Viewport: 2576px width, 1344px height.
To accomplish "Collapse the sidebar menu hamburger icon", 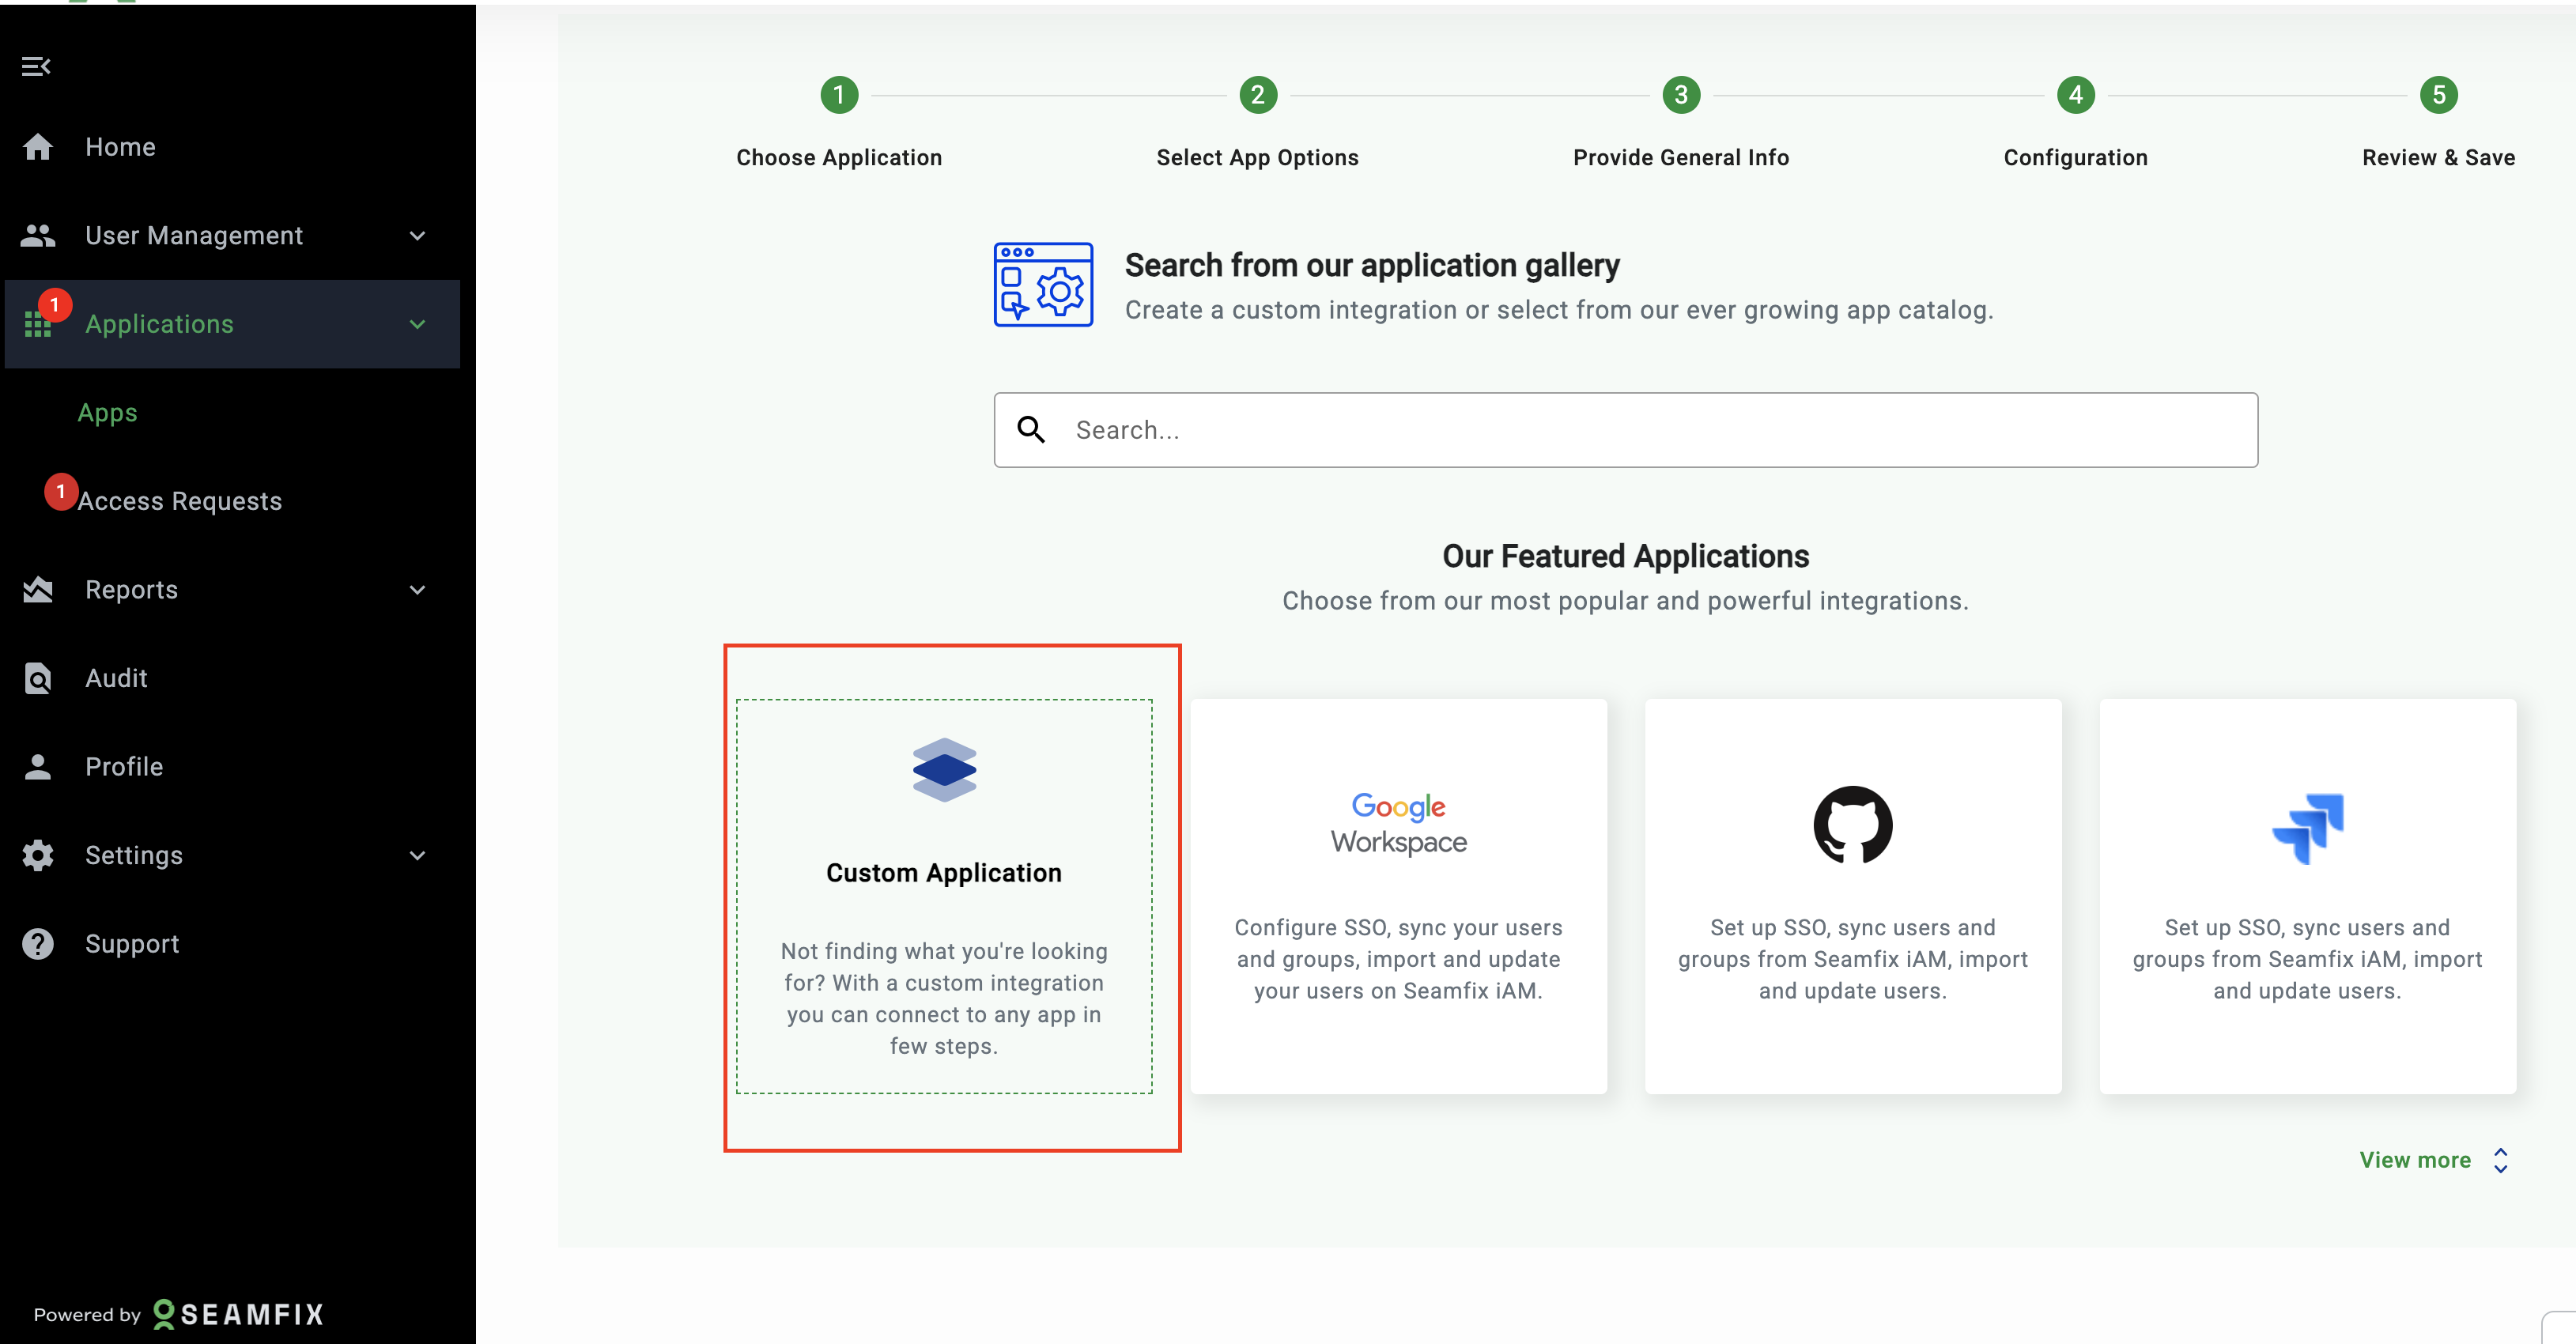I will (36, 66).
